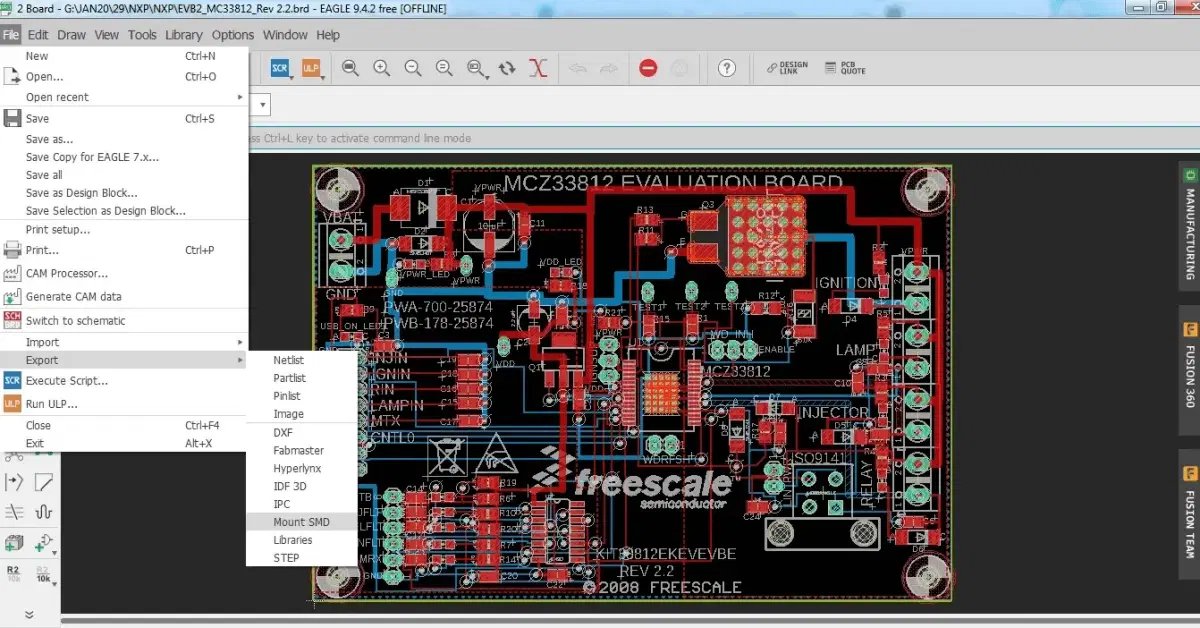Open the Export submenu entry
Image resolution: width=1200 pixels, height=628 pixels.
click(124, 360)
